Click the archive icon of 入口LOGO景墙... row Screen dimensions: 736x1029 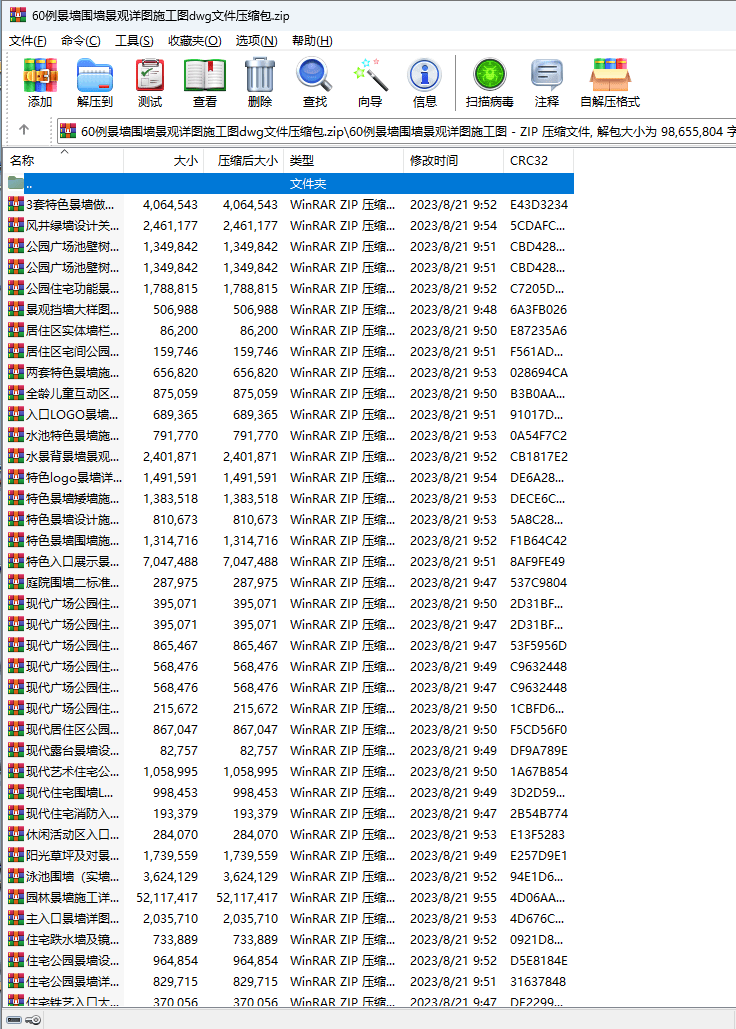tap(16, 414)
